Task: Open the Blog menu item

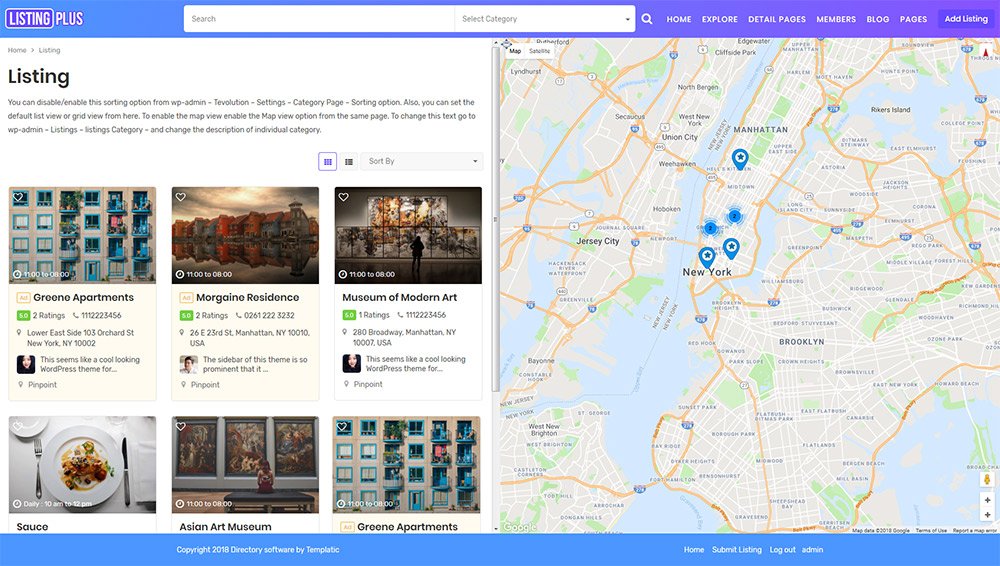Action: (x=878, y=19)
